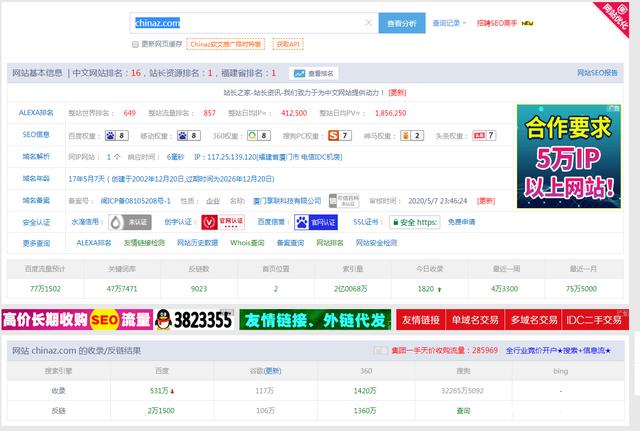Click today's indexed value 1820

pos(426,289)
